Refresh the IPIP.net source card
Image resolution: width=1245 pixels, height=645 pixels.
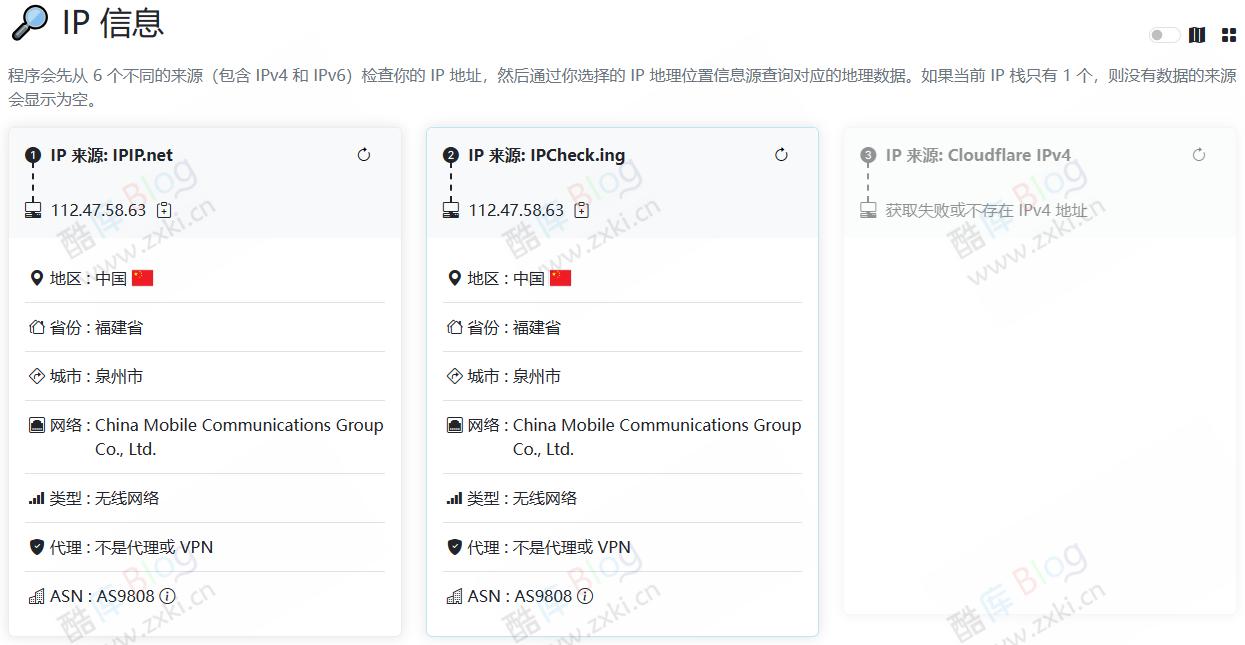364,155
